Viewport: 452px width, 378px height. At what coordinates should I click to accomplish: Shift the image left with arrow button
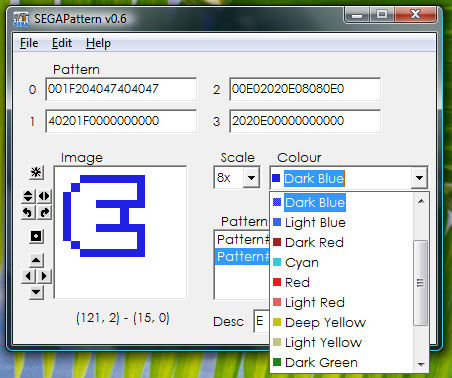(28, 276)
